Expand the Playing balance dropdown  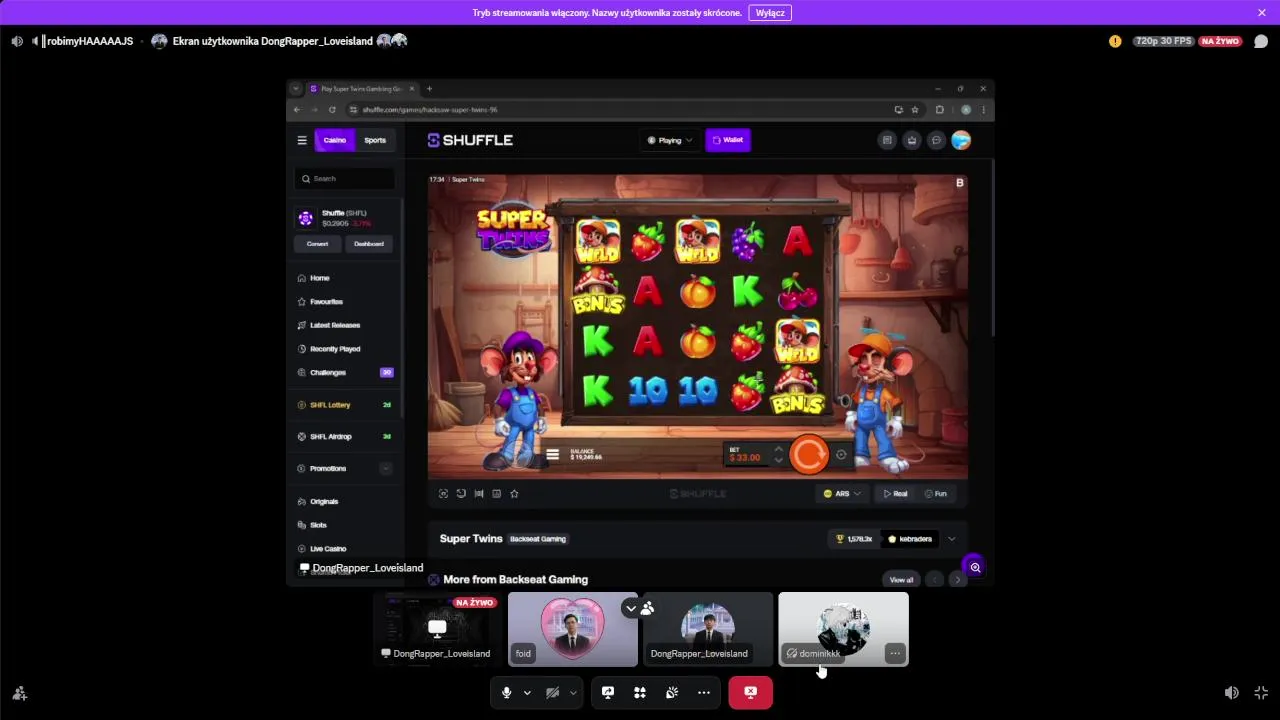pos(670,140)
